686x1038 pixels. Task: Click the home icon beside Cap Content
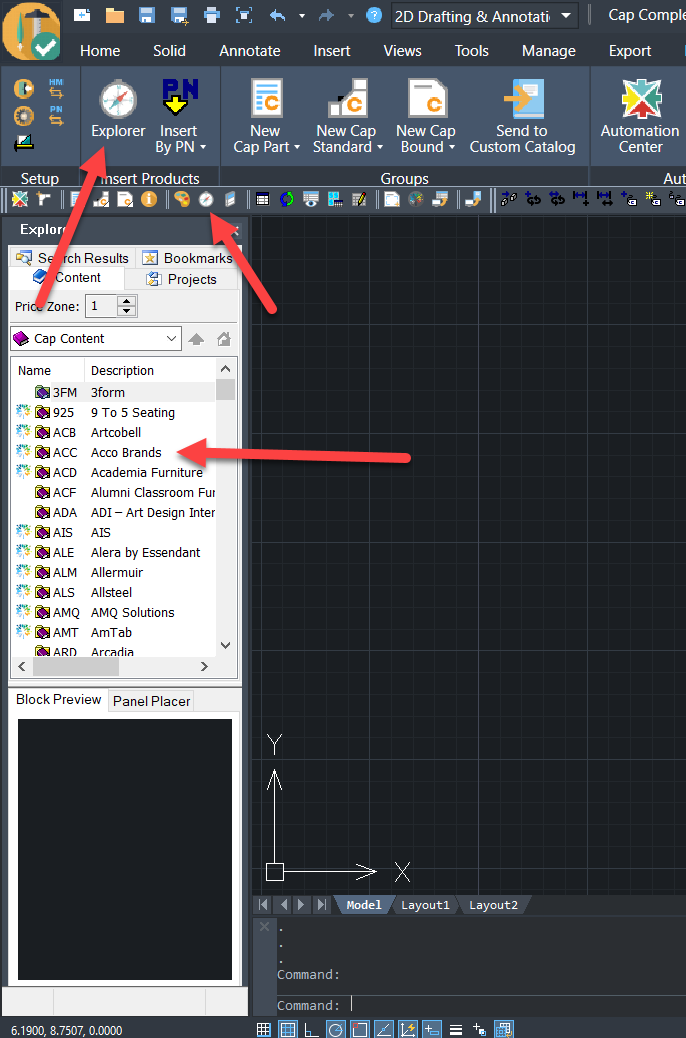tap(224, 339)
